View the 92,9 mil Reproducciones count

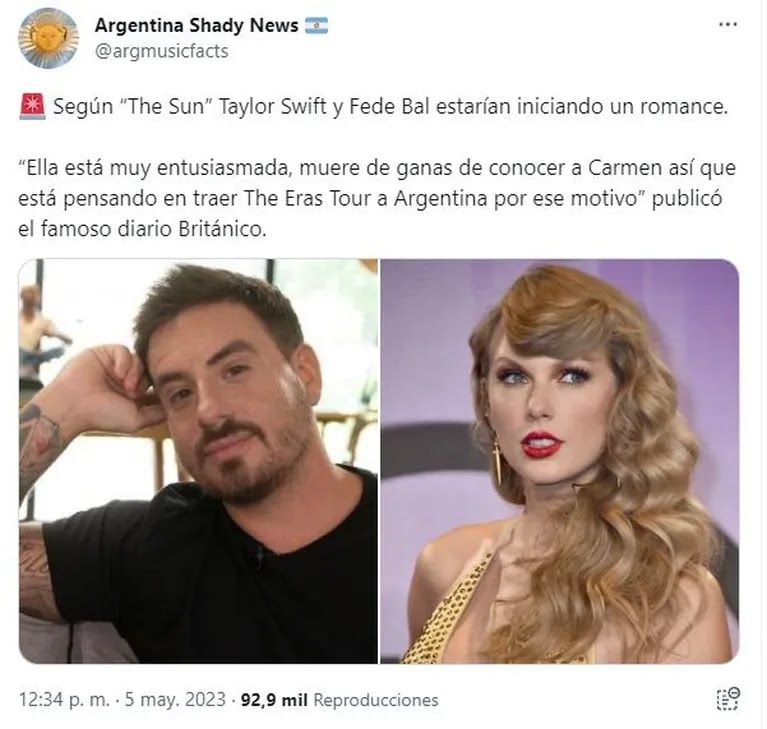pos(339,699)
